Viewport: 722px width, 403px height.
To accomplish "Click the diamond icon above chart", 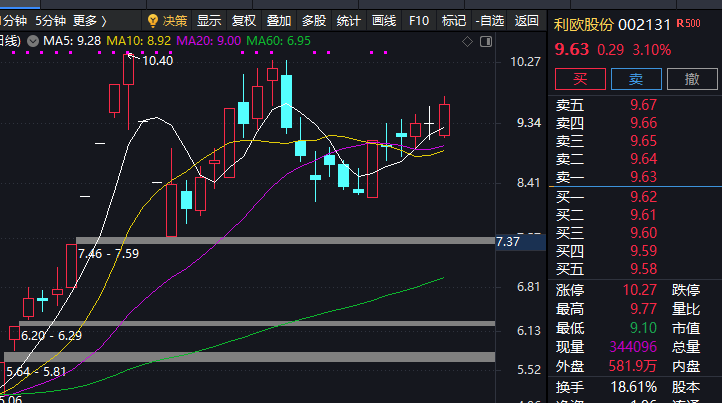I will click(467, 41).
